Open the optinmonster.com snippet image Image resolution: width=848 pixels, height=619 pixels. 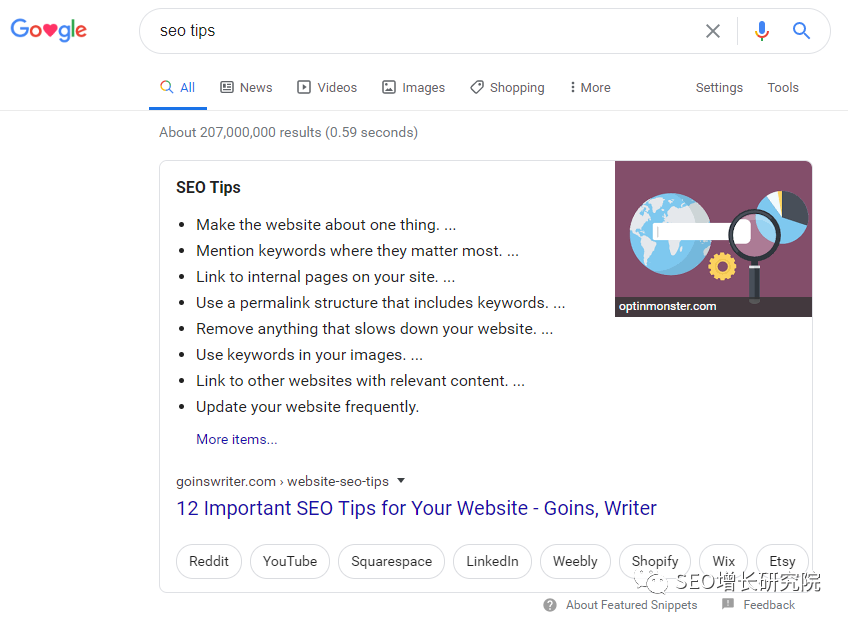click(713, 238)
